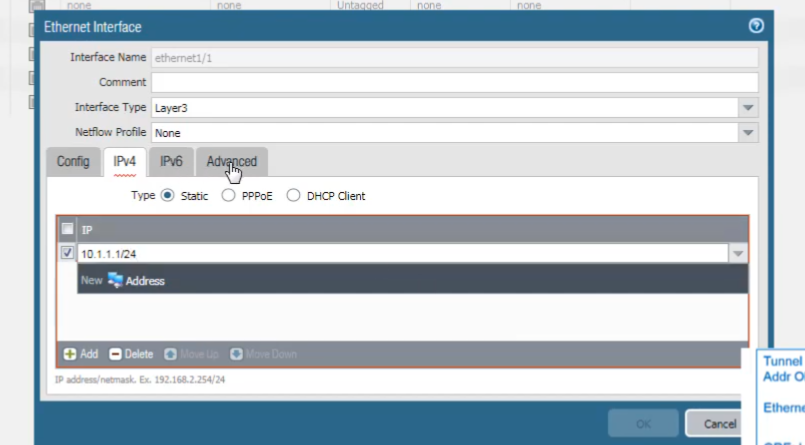Click the Comment input field

click(x=454, y=82)
